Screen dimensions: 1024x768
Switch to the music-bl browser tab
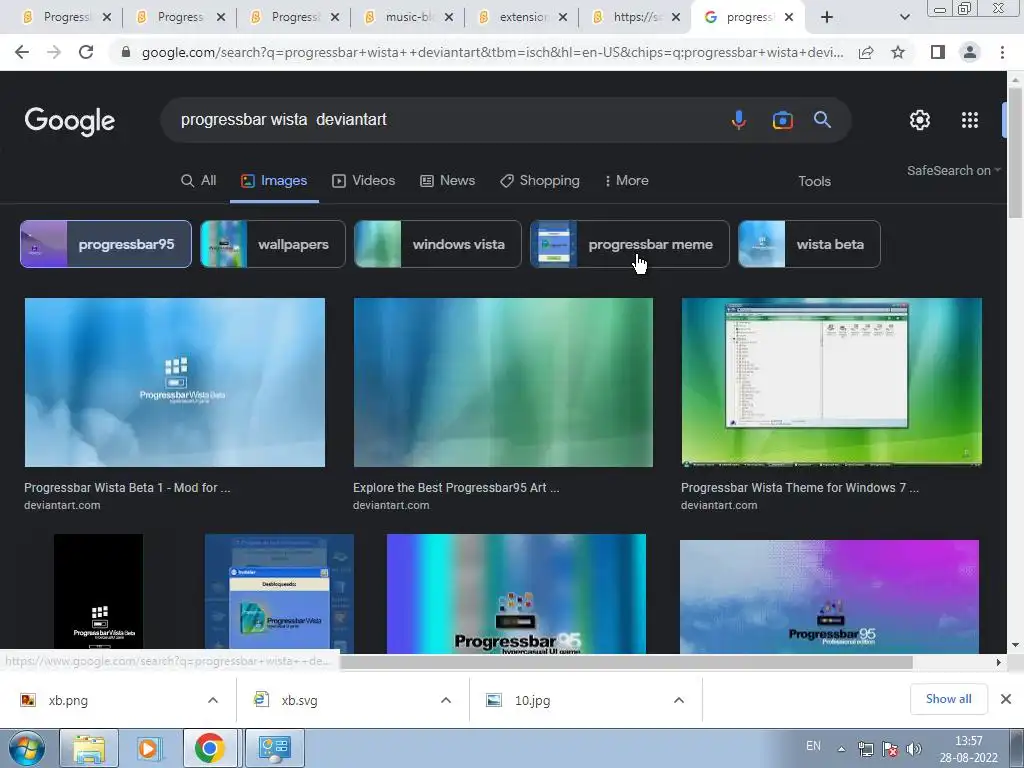[x=400, y=17]
